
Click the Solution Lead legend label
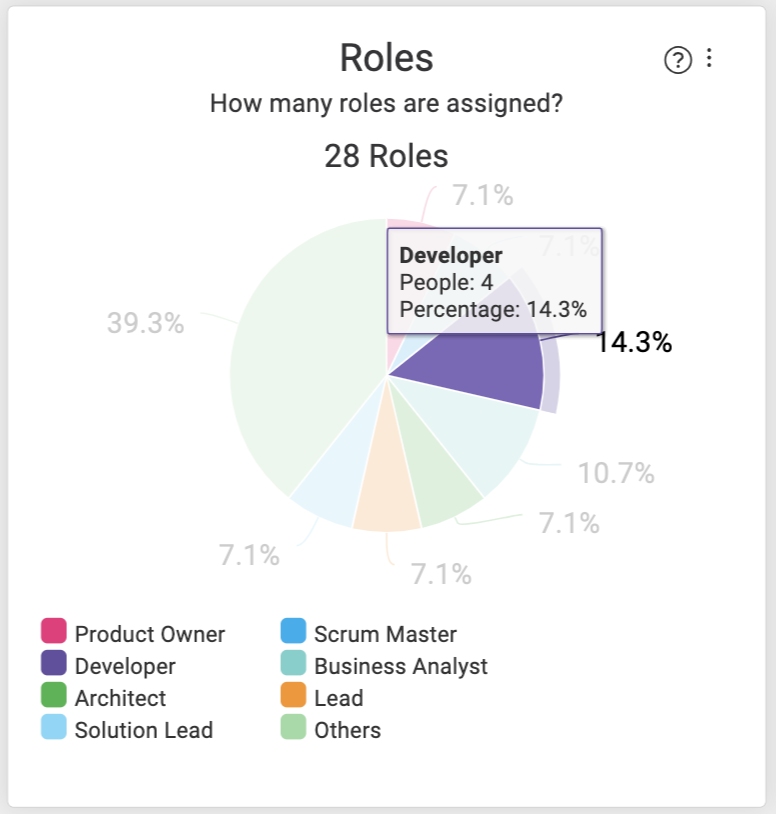coord(144,730)
